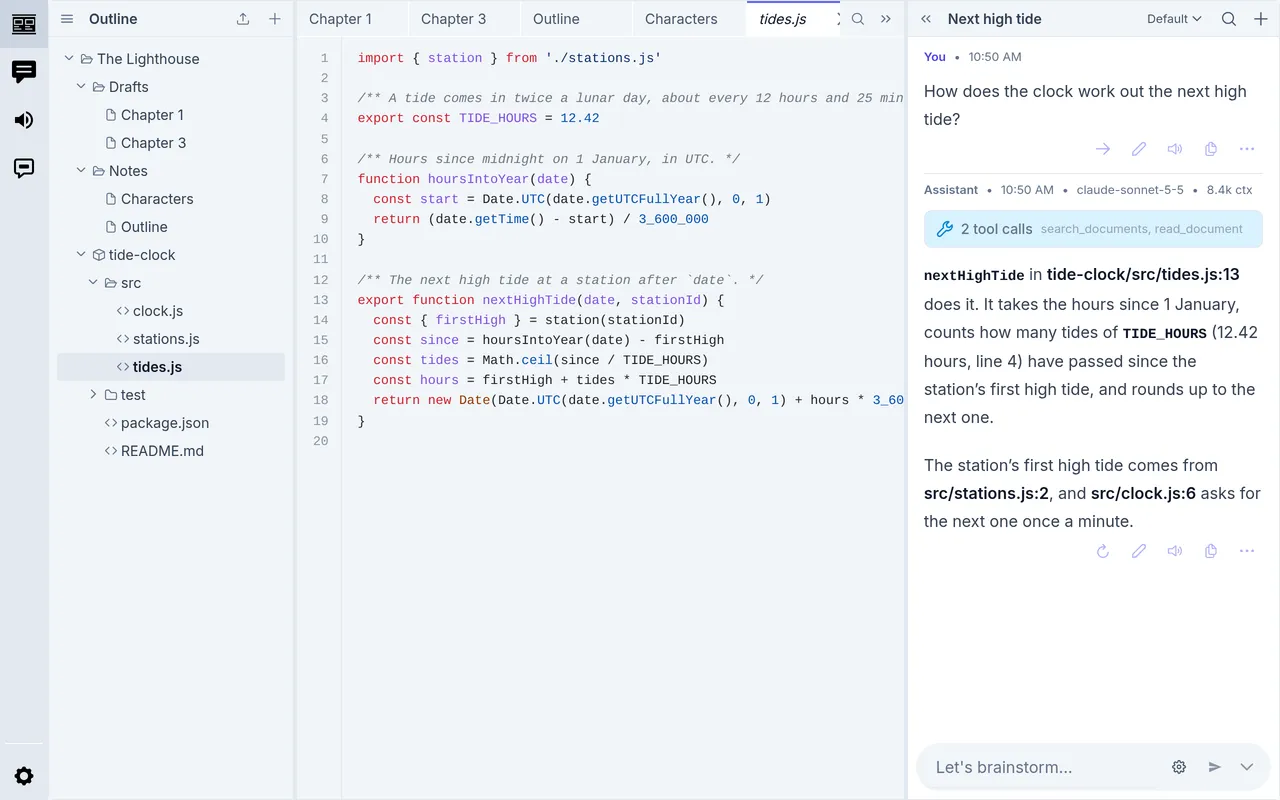
Task: Regenerate the assistant reply
Action: pos(1103,551)
